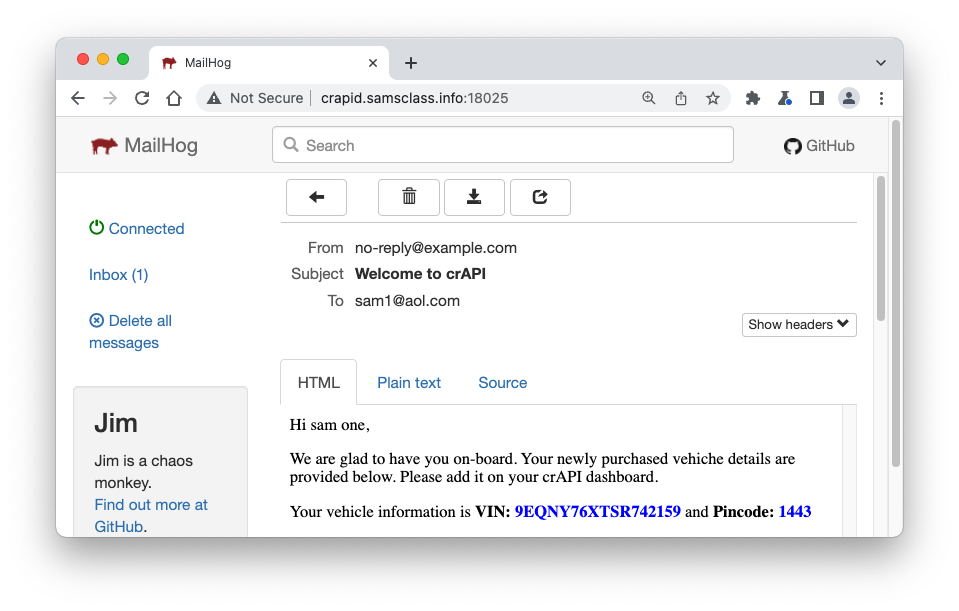Bookmark this page with the star icon
This screenshot has width=959, height=611.
713,98
